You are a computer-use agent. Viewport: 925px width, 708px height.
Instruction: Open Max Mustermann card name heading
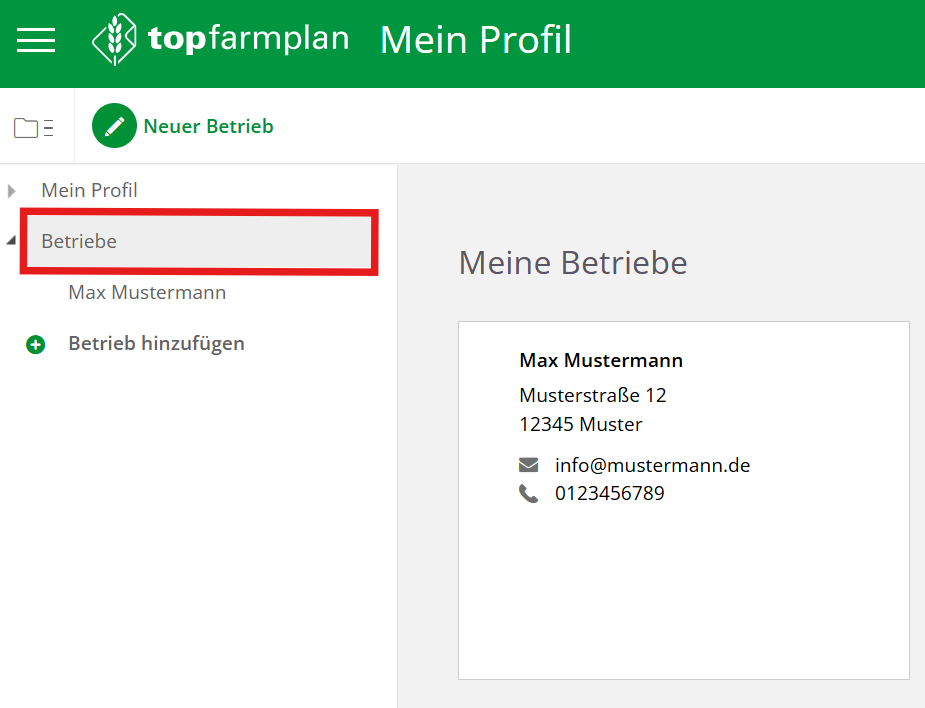(x=601, y=360)
